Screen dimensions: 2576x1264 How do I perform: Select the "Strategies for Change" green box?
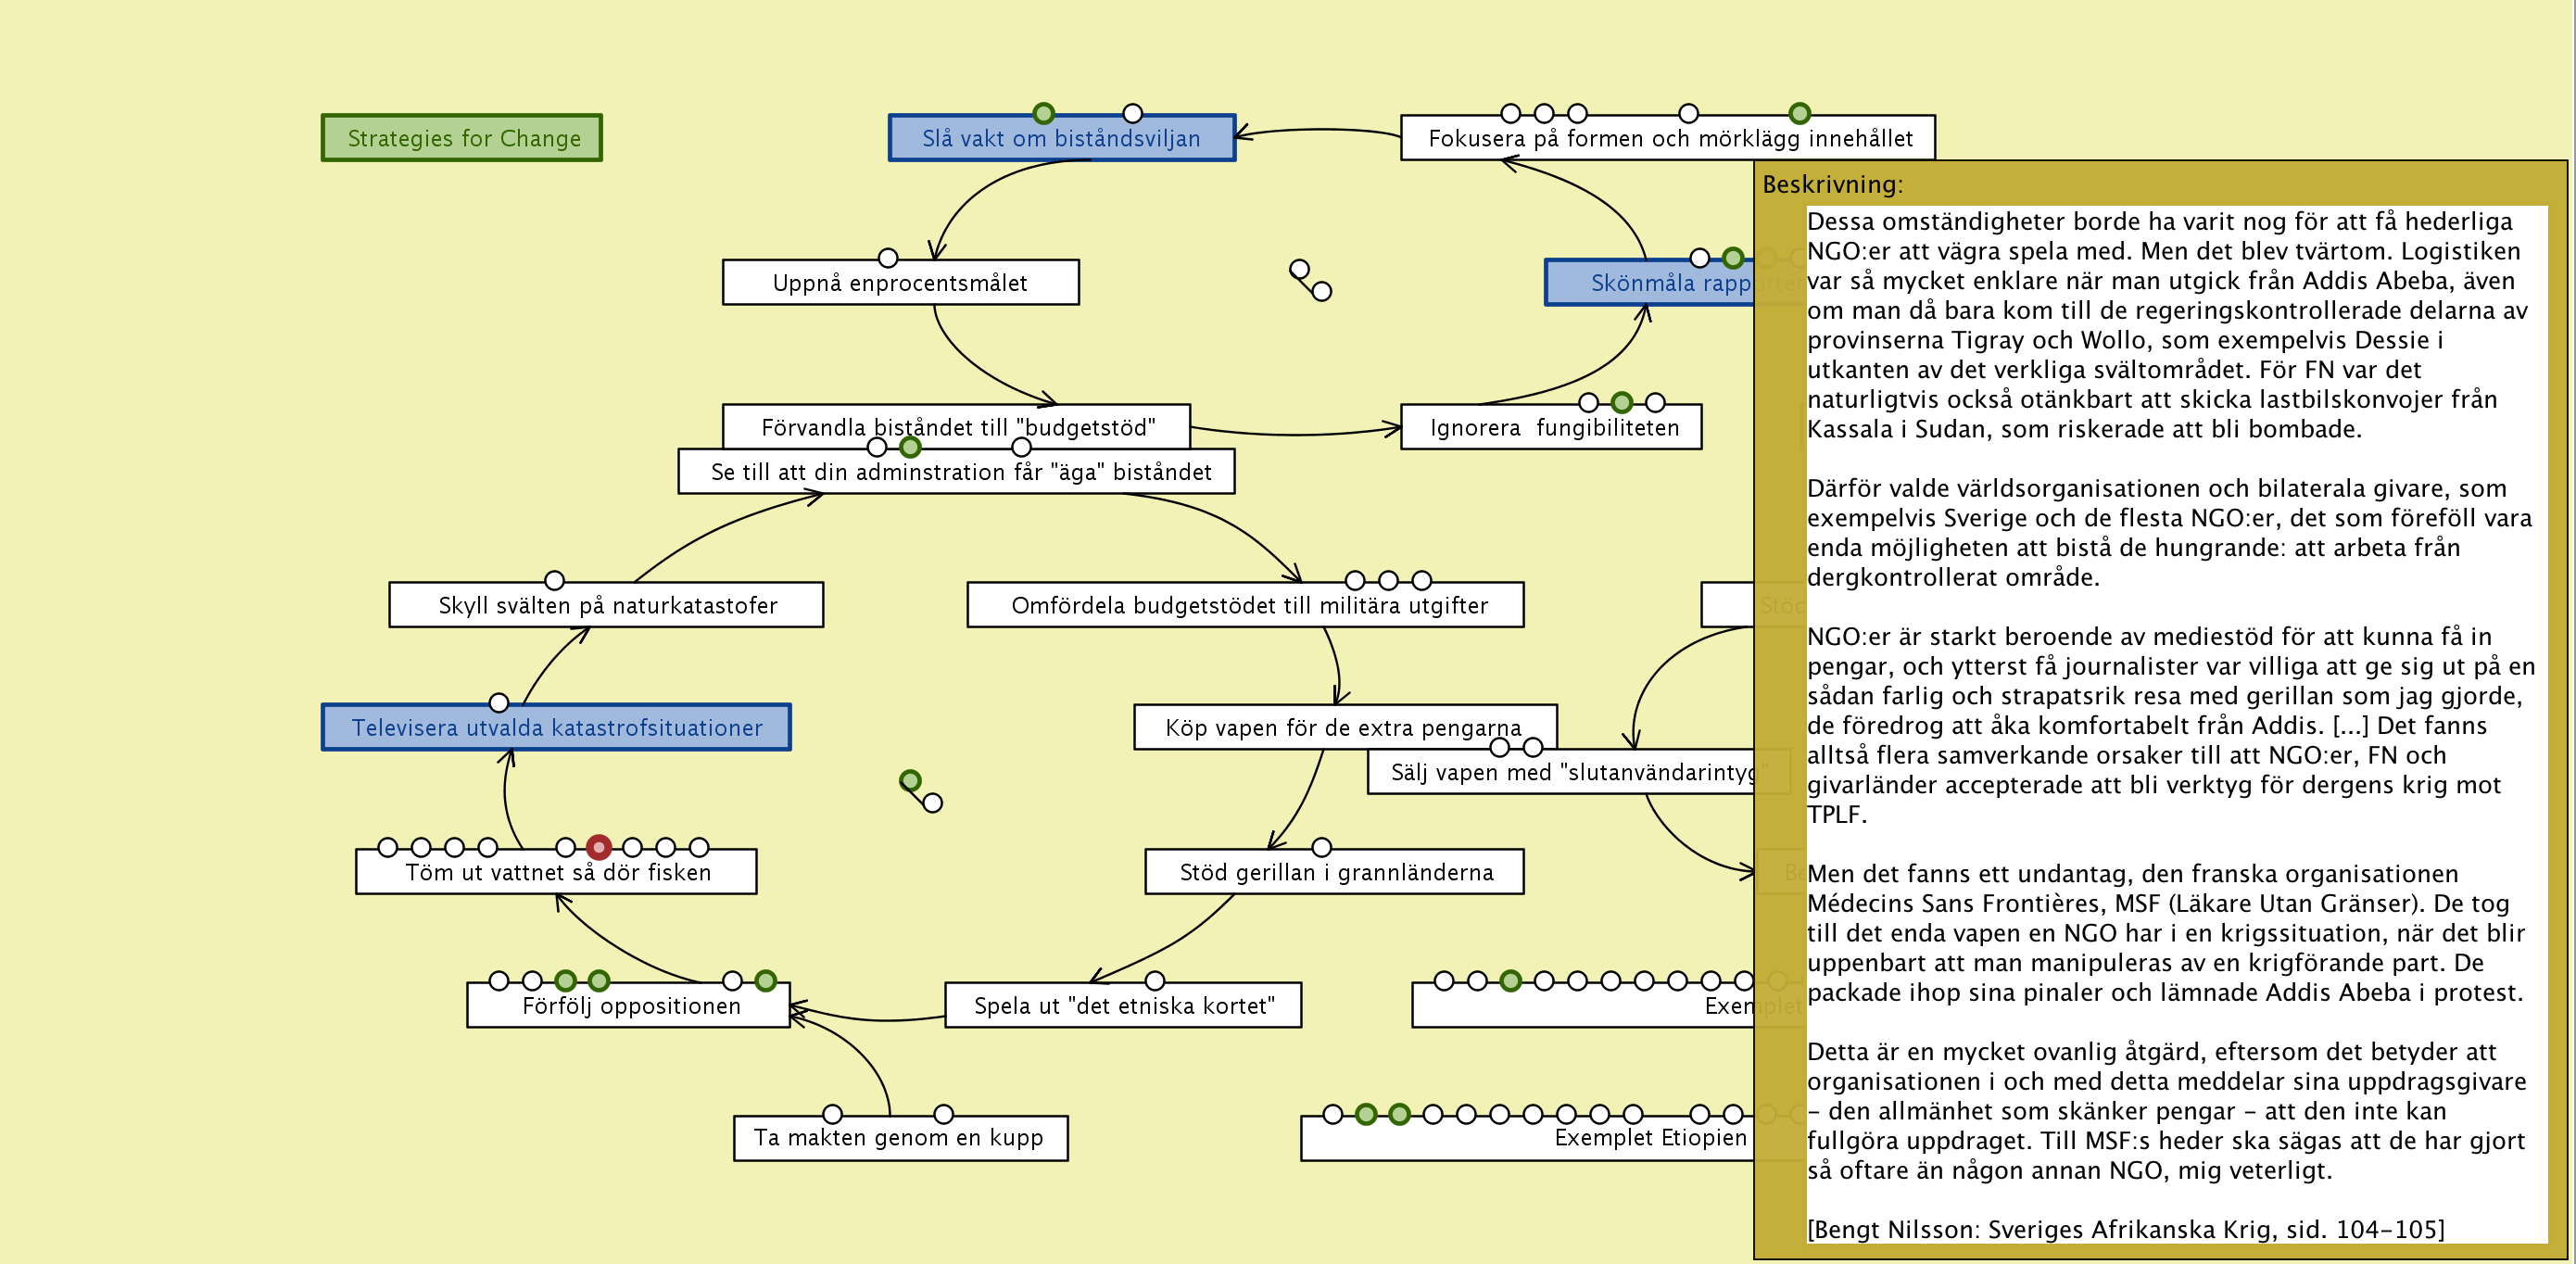(x=461, y=138)
